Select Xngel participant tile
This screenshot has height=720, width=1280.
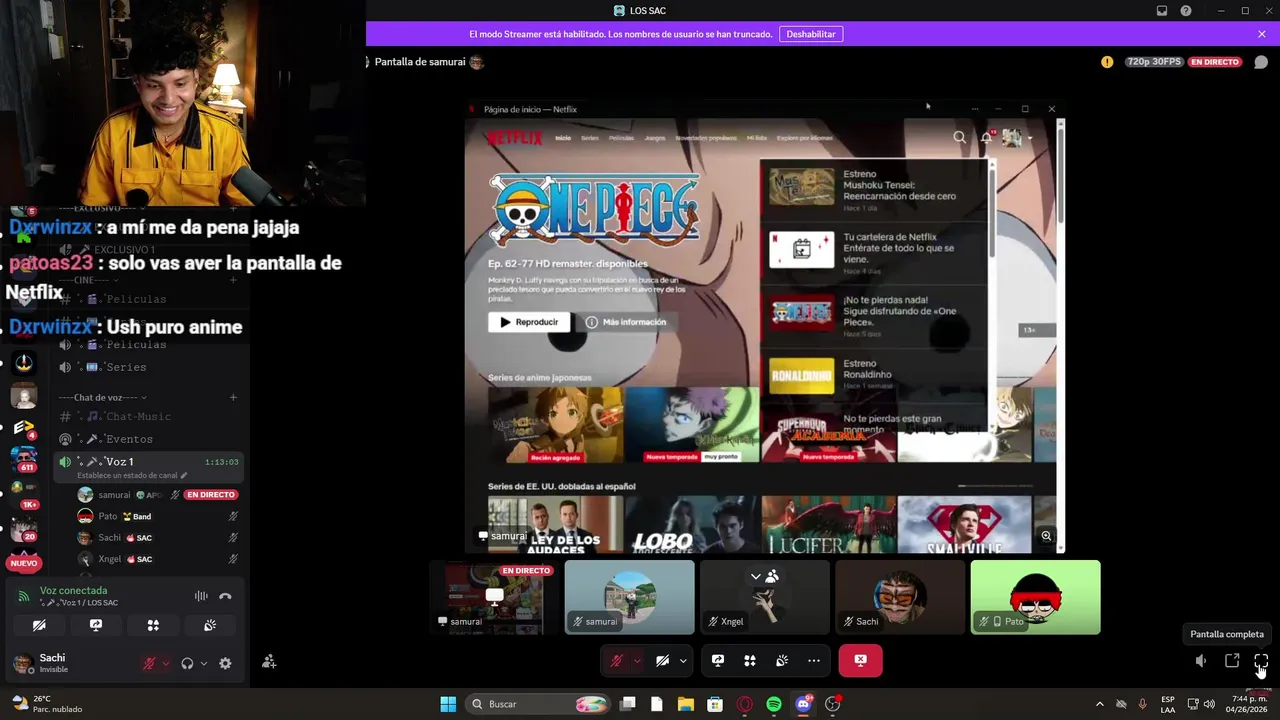765,597
